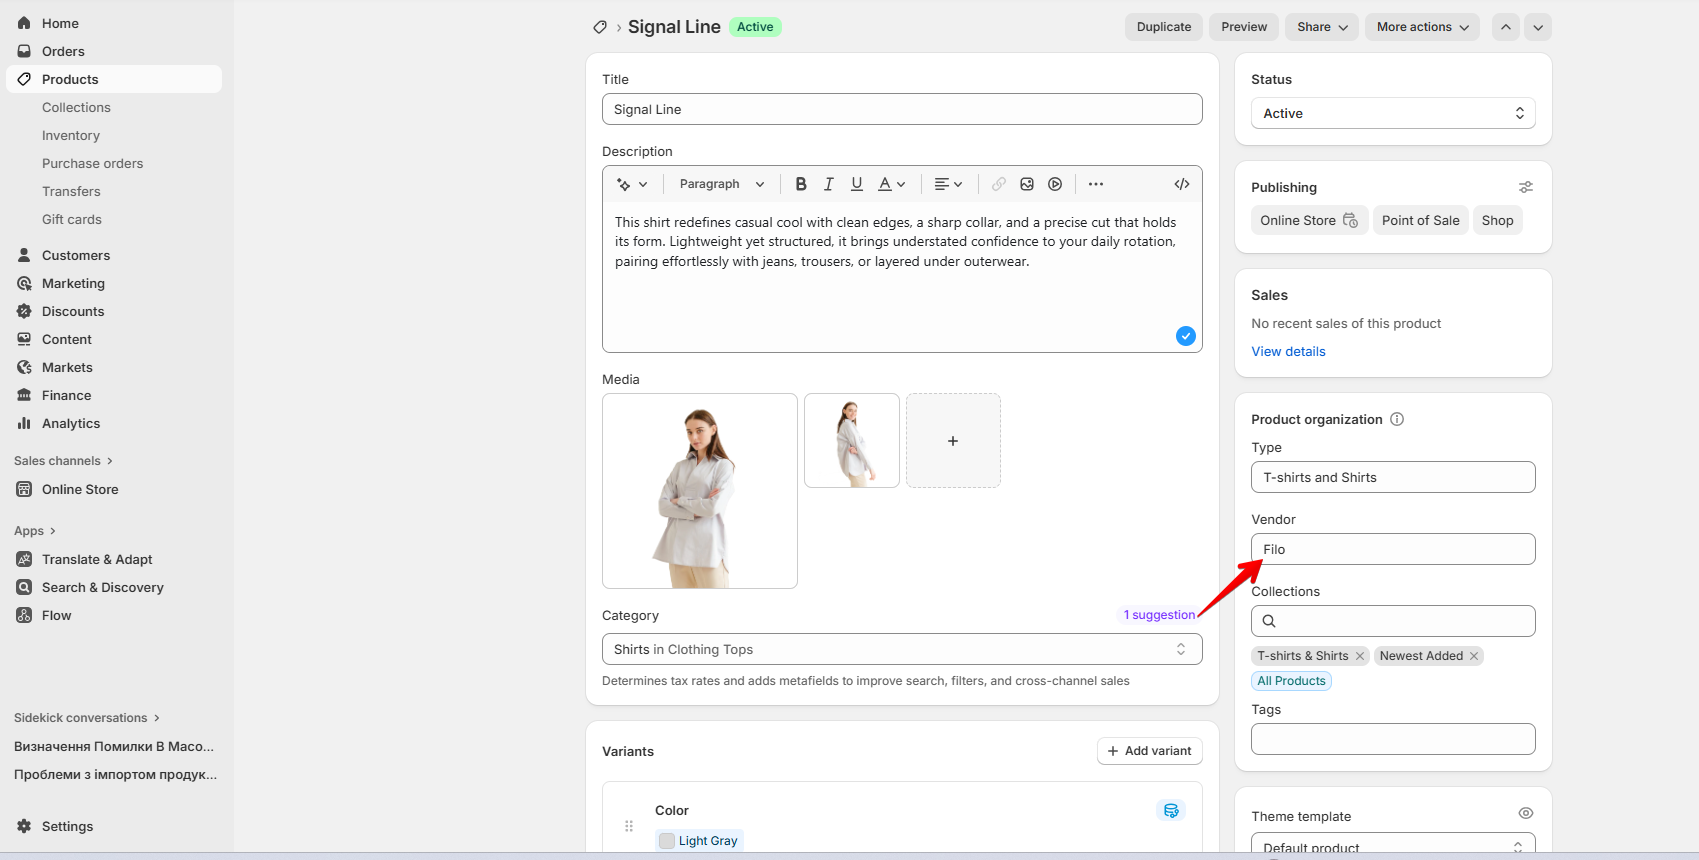Click the Duplicate button

point(1163,27)
